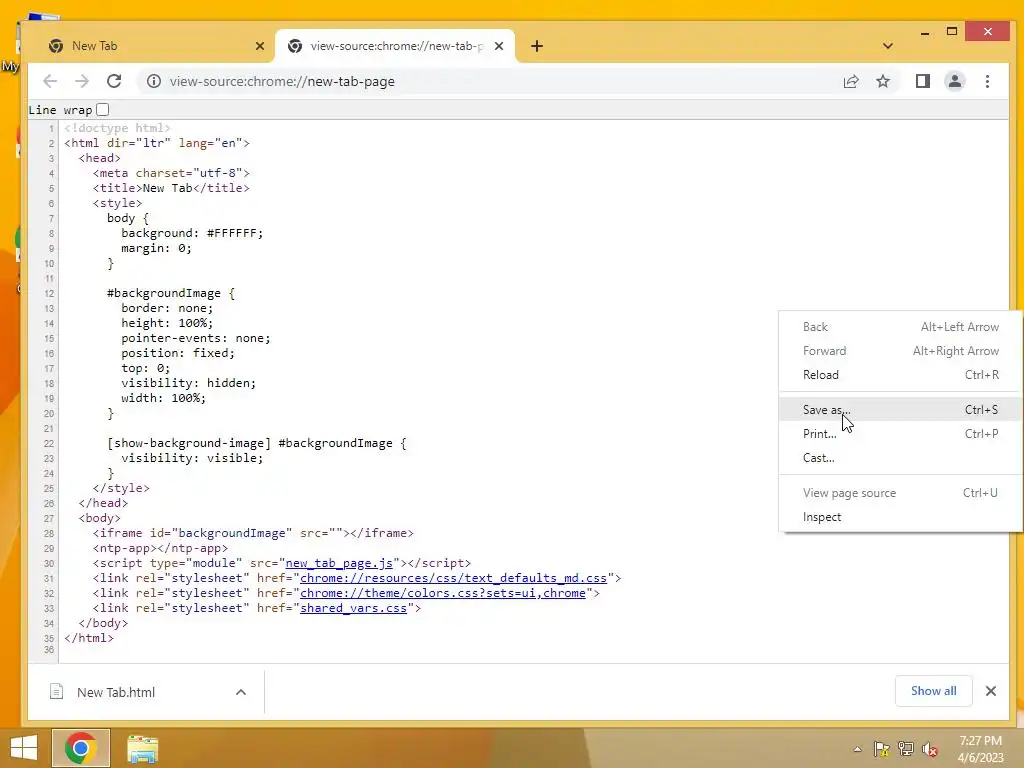Add a new tab with plus icon

tap(537, 46)
